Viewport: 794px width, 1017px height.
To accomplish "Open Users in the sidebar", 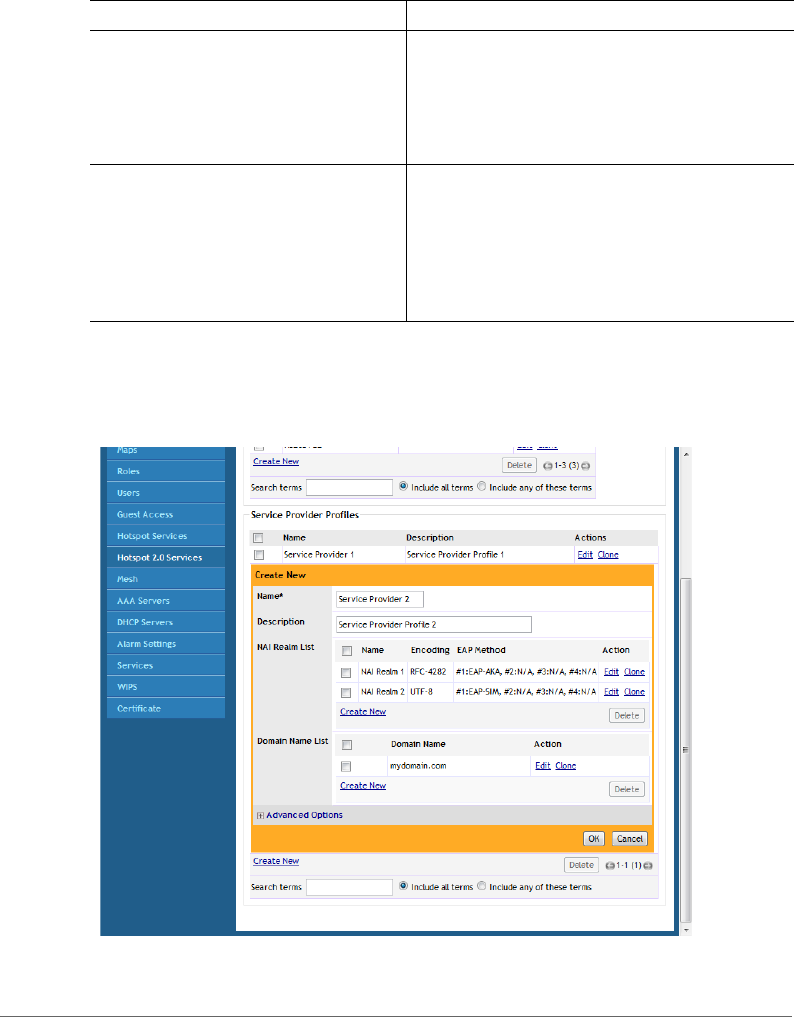I will [x=166, y=493].
